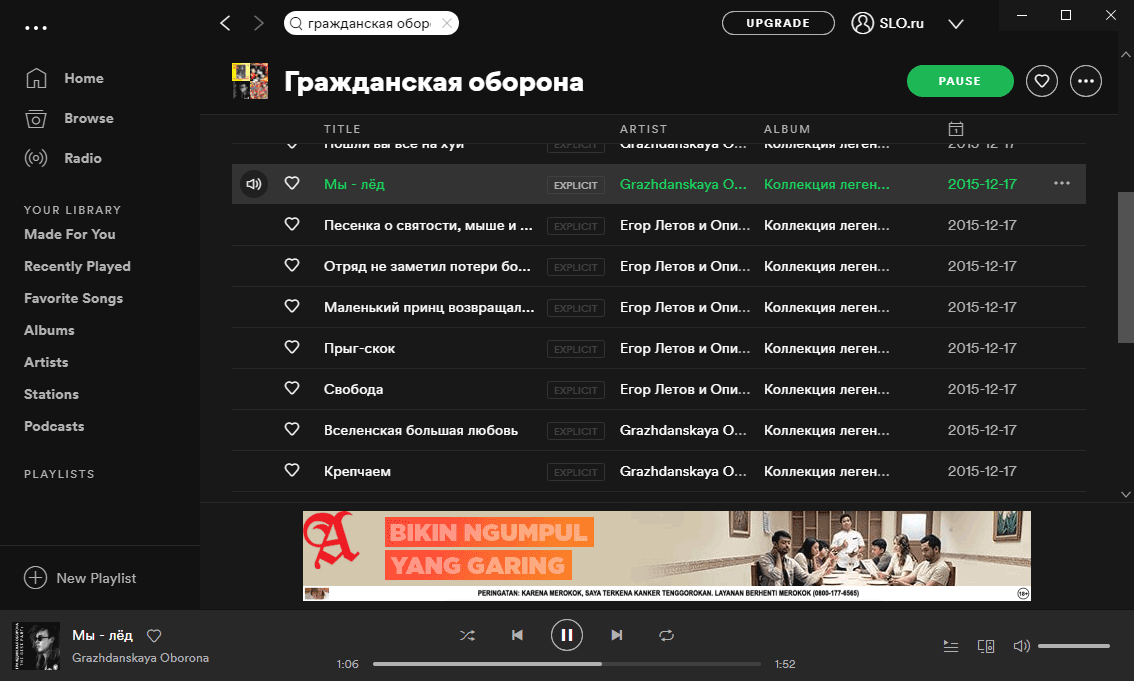
Task: Open Grazhdanskaya Oborona in now playing bar
Action: click(x=140, y=658)
